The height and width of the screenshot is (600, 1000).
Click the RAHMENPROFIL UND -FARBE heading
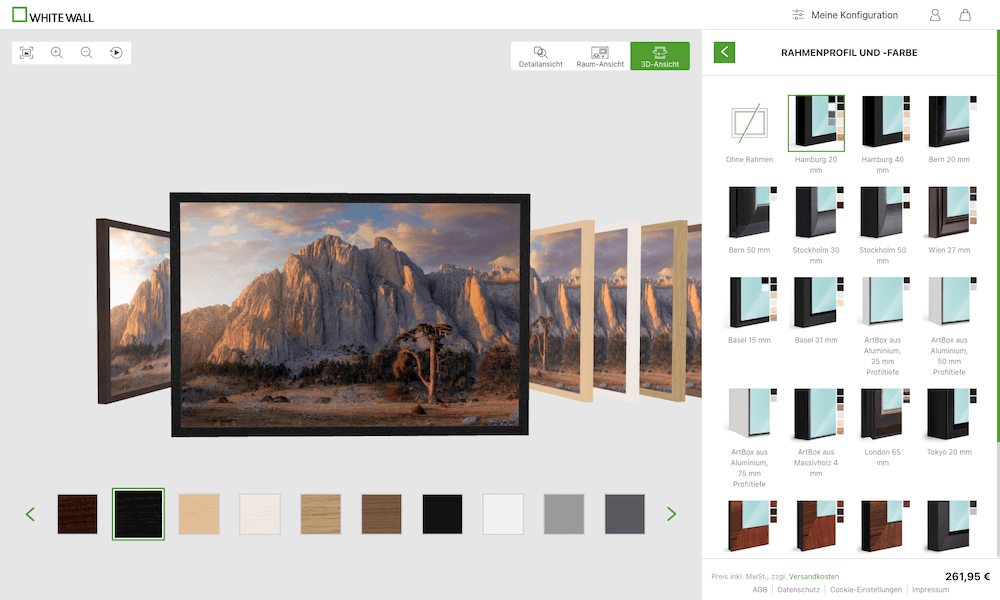click(849, 53)
